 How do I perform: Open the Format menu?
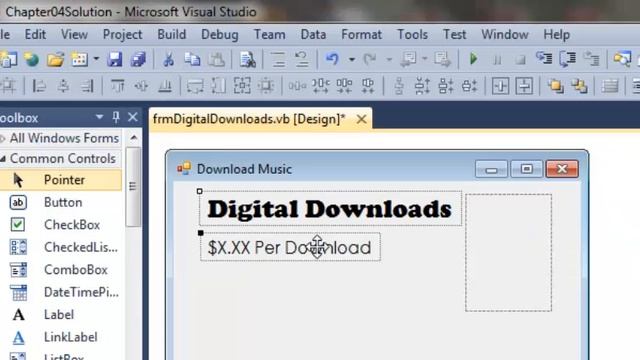[362, 35]
